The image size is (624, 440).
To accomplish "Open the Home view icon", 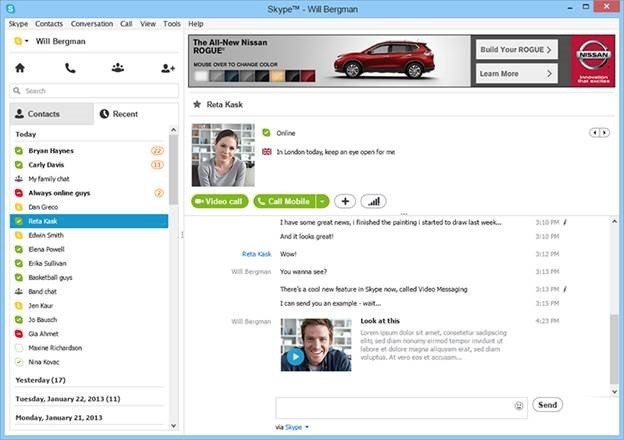I will (x=20, y=68).
